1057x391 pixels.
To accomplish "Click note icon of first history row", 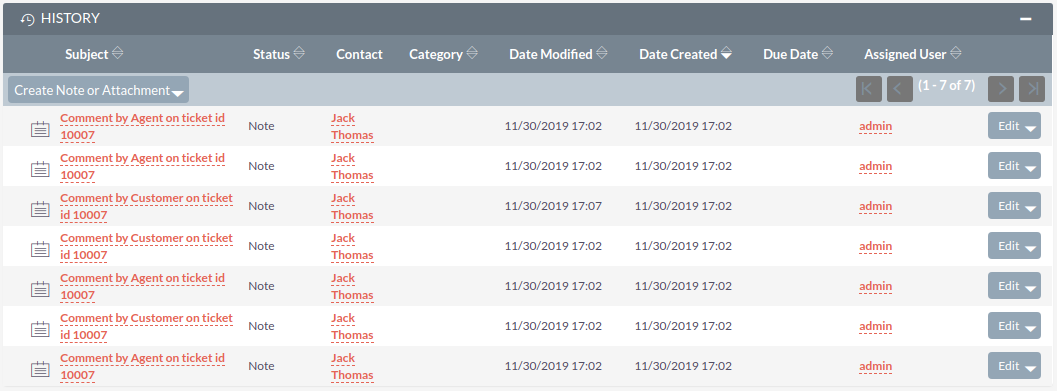I will point(40,129).
